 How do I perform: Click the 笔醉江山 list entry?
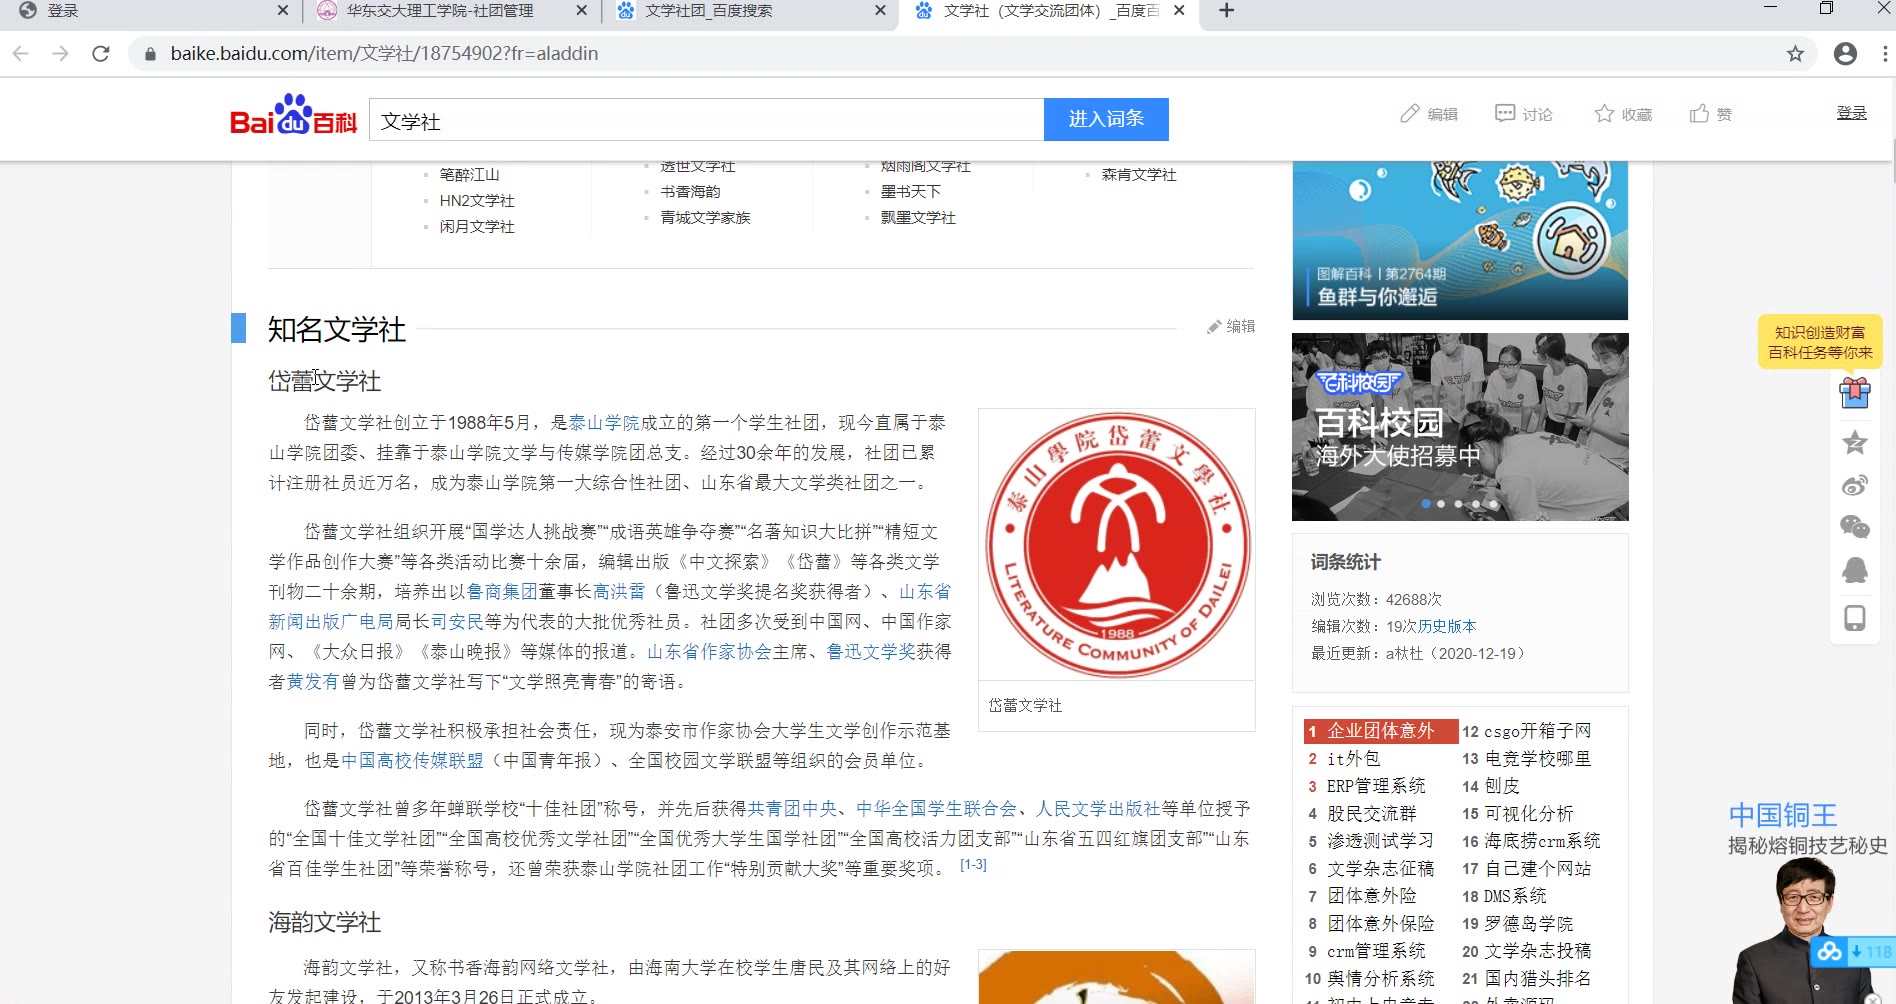[469, 174]
